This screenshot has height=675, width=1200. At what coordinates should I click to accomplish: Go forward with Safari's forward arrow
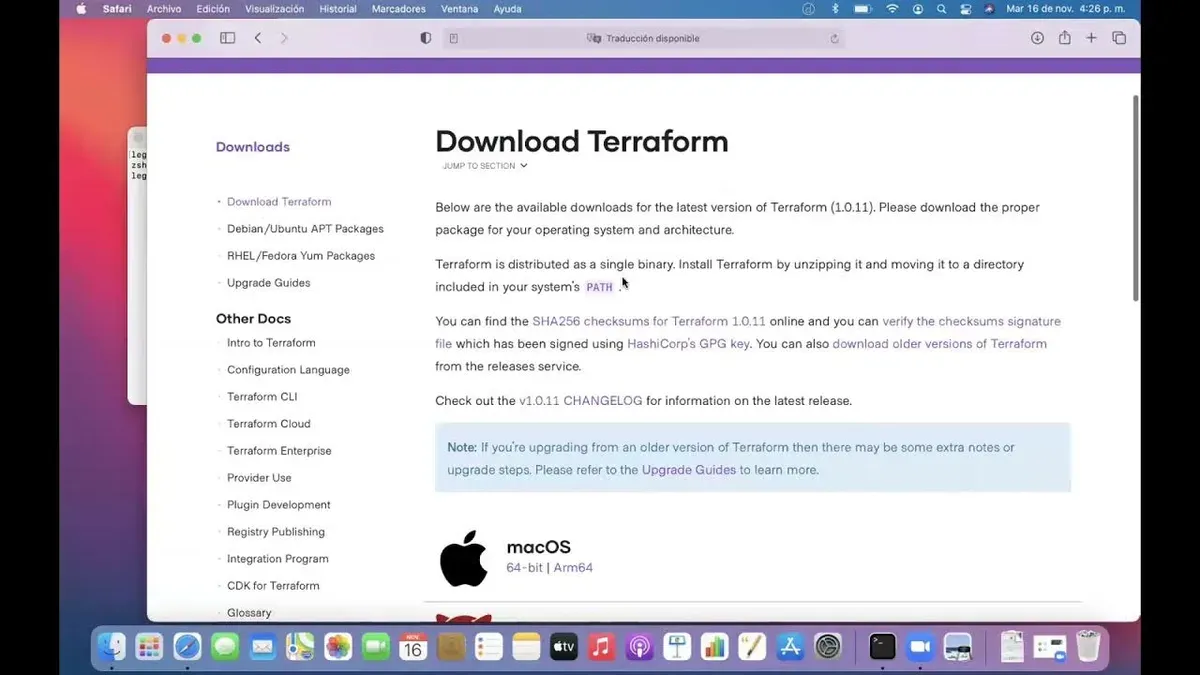284,38
